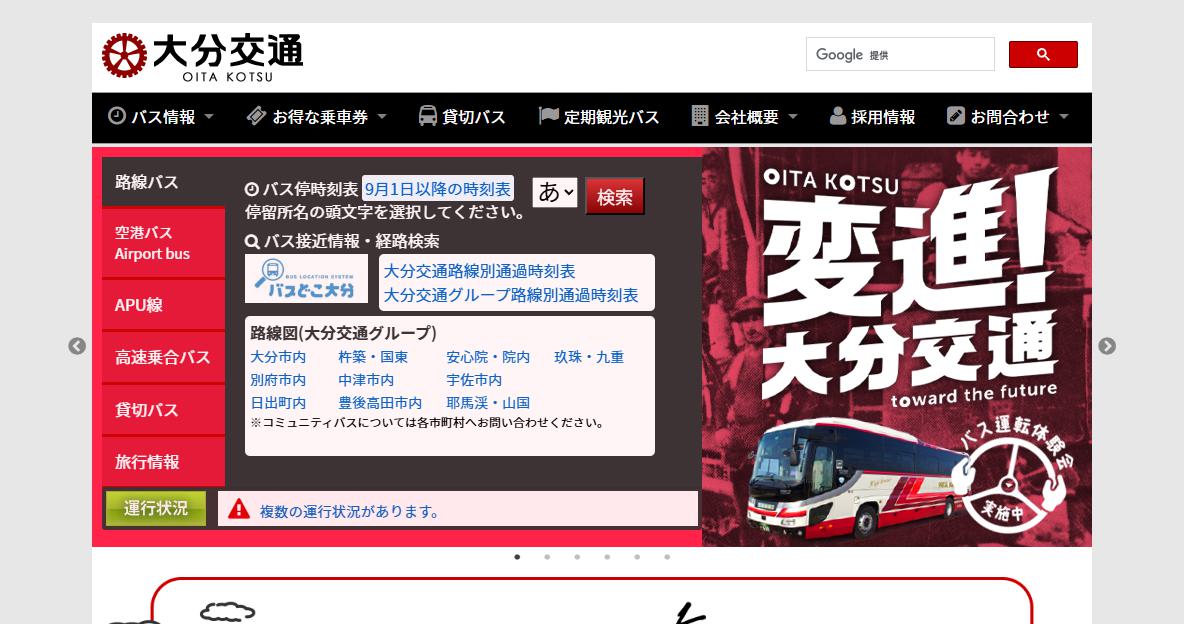The image size is (1184, 624).
Task: Click the person icon beside 採用情報
Action: pyautogui.click(x=837, y=116)
